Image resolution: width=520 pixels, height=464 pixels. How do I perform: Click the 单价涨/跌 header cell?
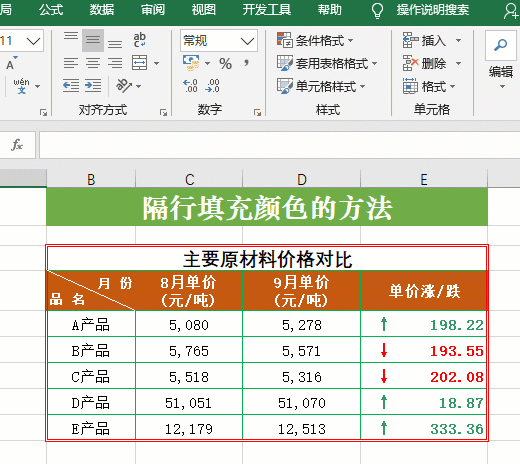[424, 291]
